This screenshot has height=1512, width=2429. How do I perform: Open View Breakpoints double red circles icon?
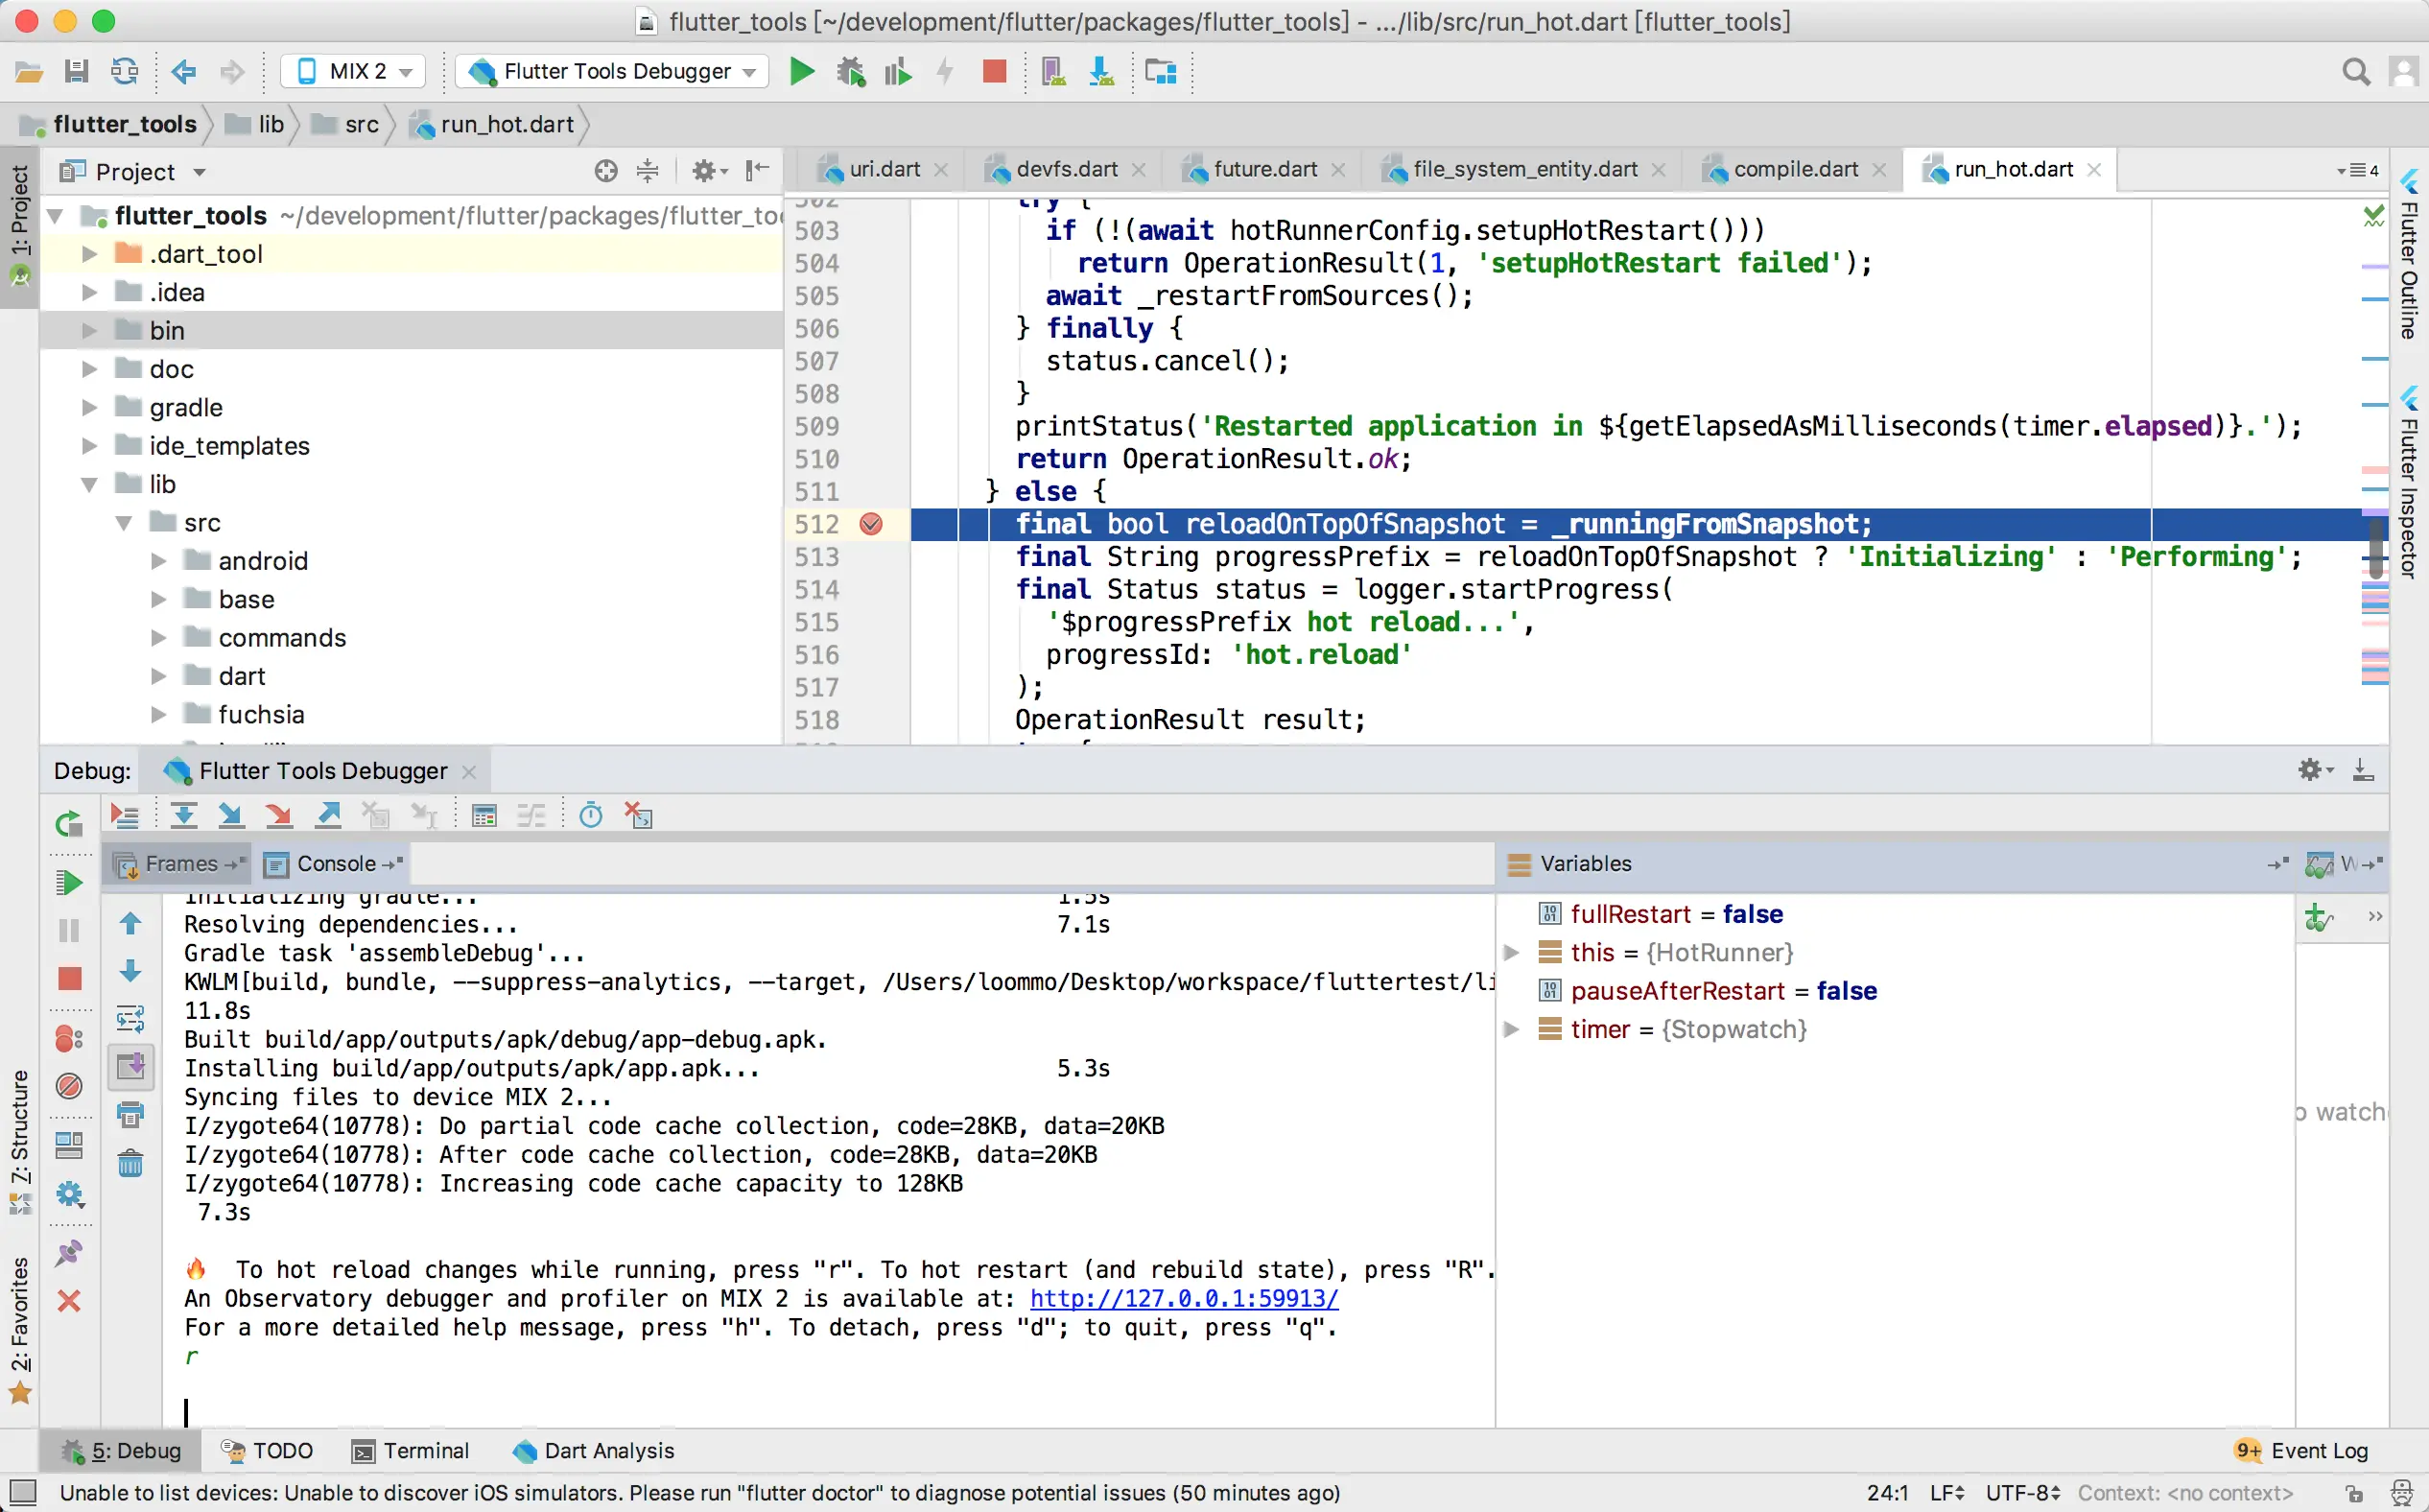[68, 1039]
